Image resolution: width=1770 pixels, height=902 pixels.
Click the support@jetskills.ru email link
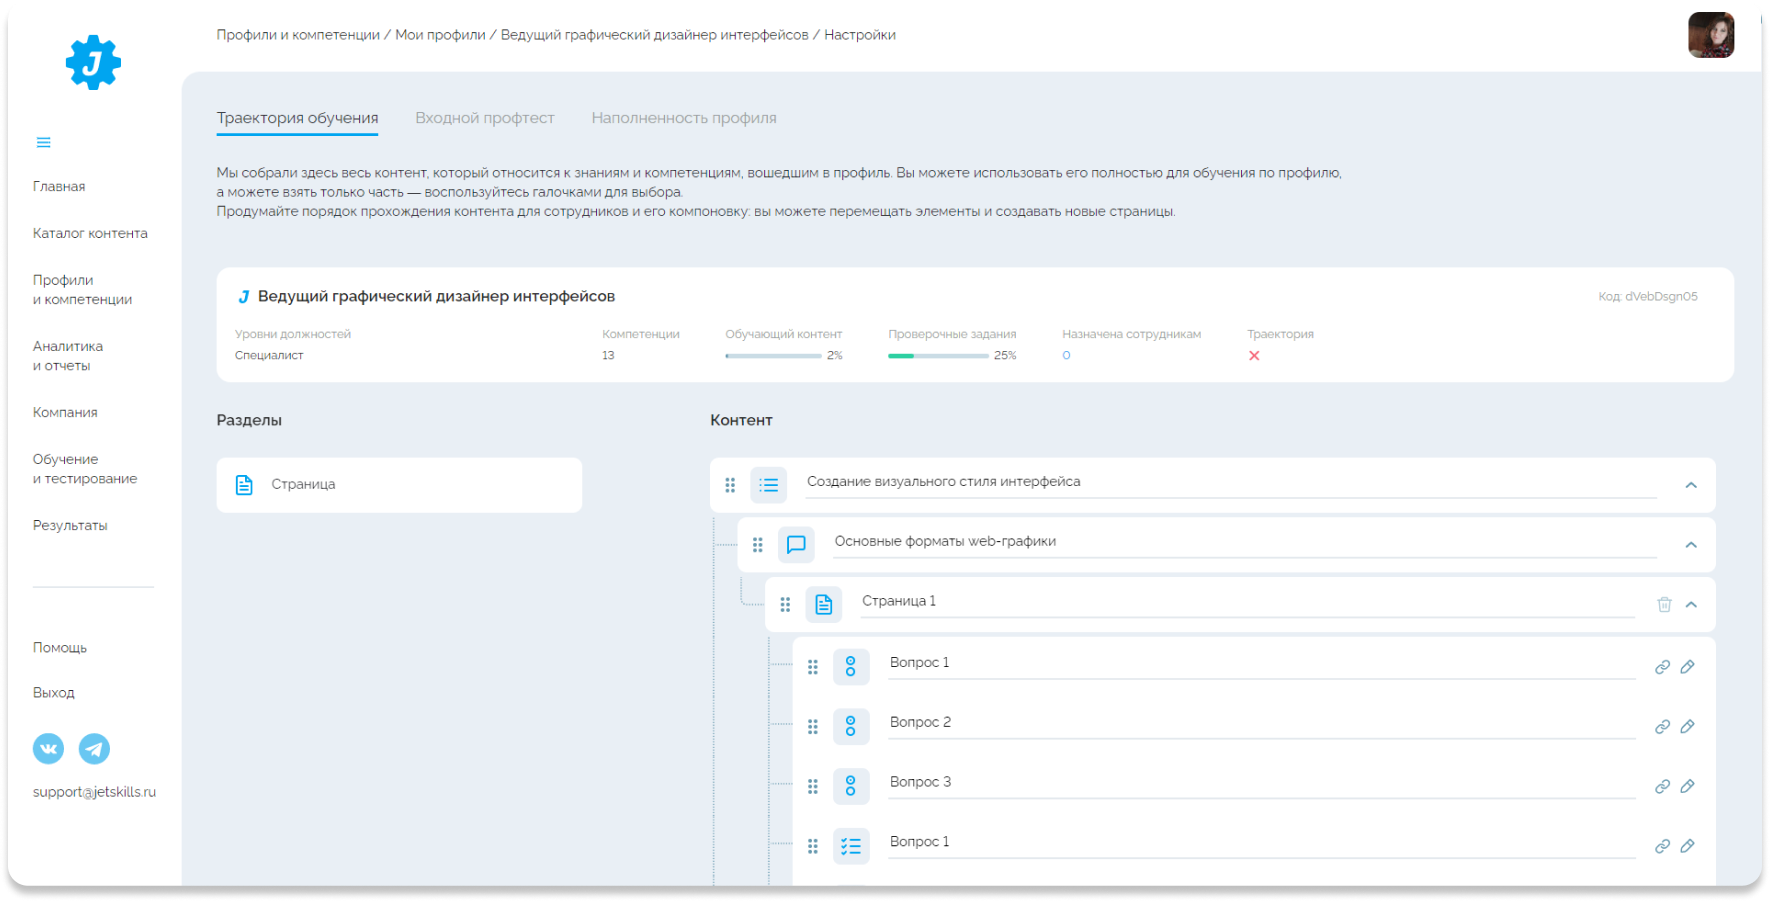point(94,792)
